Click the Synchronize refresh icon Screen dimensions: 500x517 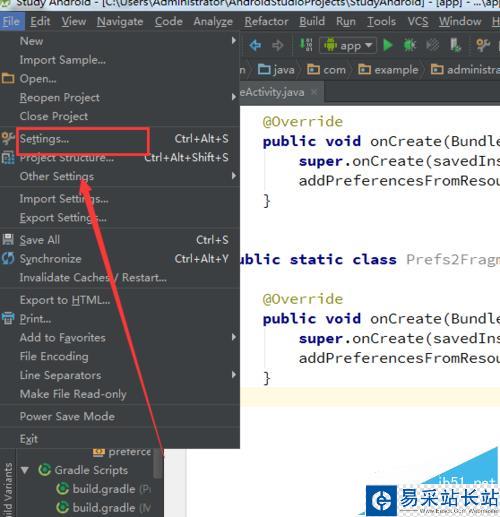pos(8,258)
